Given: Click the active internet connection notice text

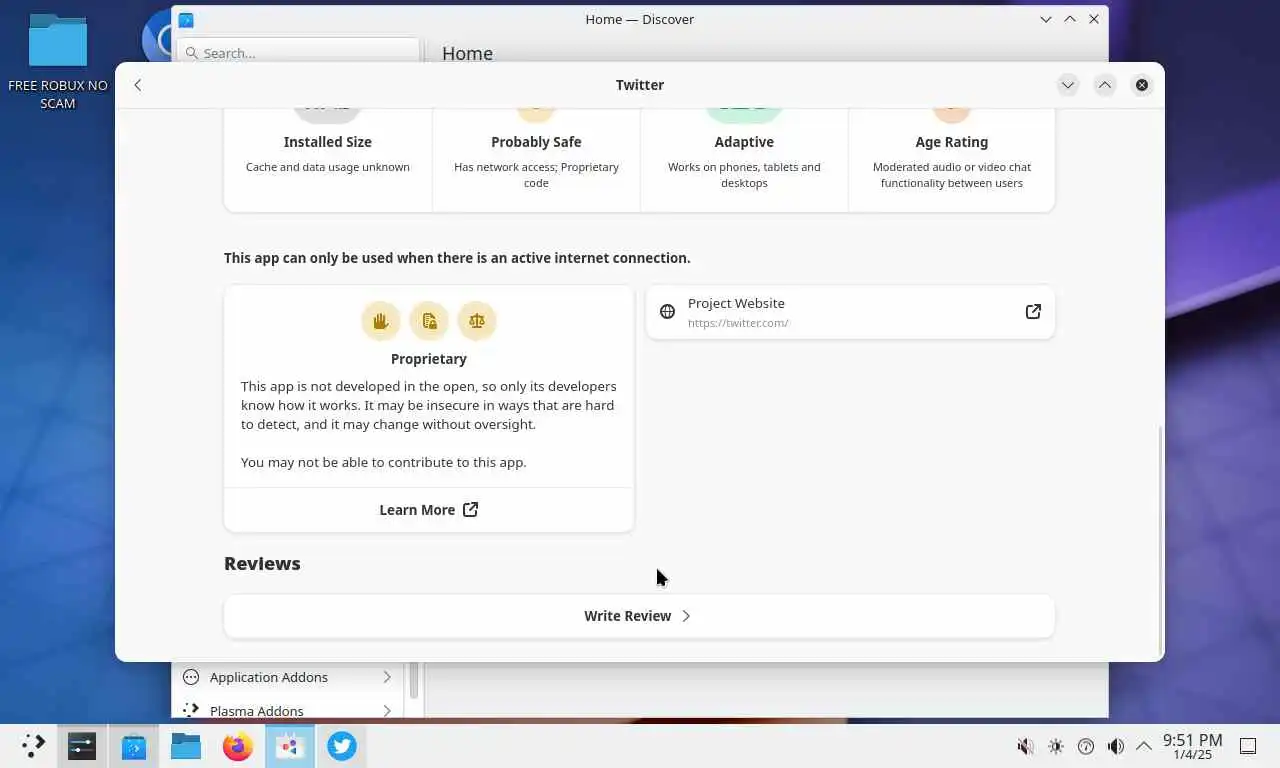Looking at the screenshot, I should point(457,258).
